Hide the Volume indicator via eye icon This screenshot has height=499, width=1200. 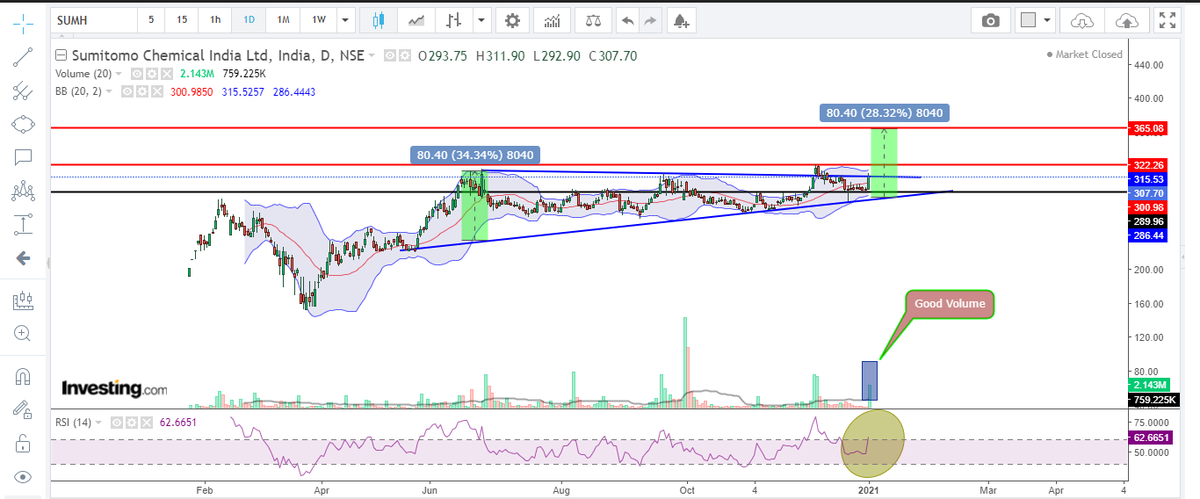tap(137, 74)
